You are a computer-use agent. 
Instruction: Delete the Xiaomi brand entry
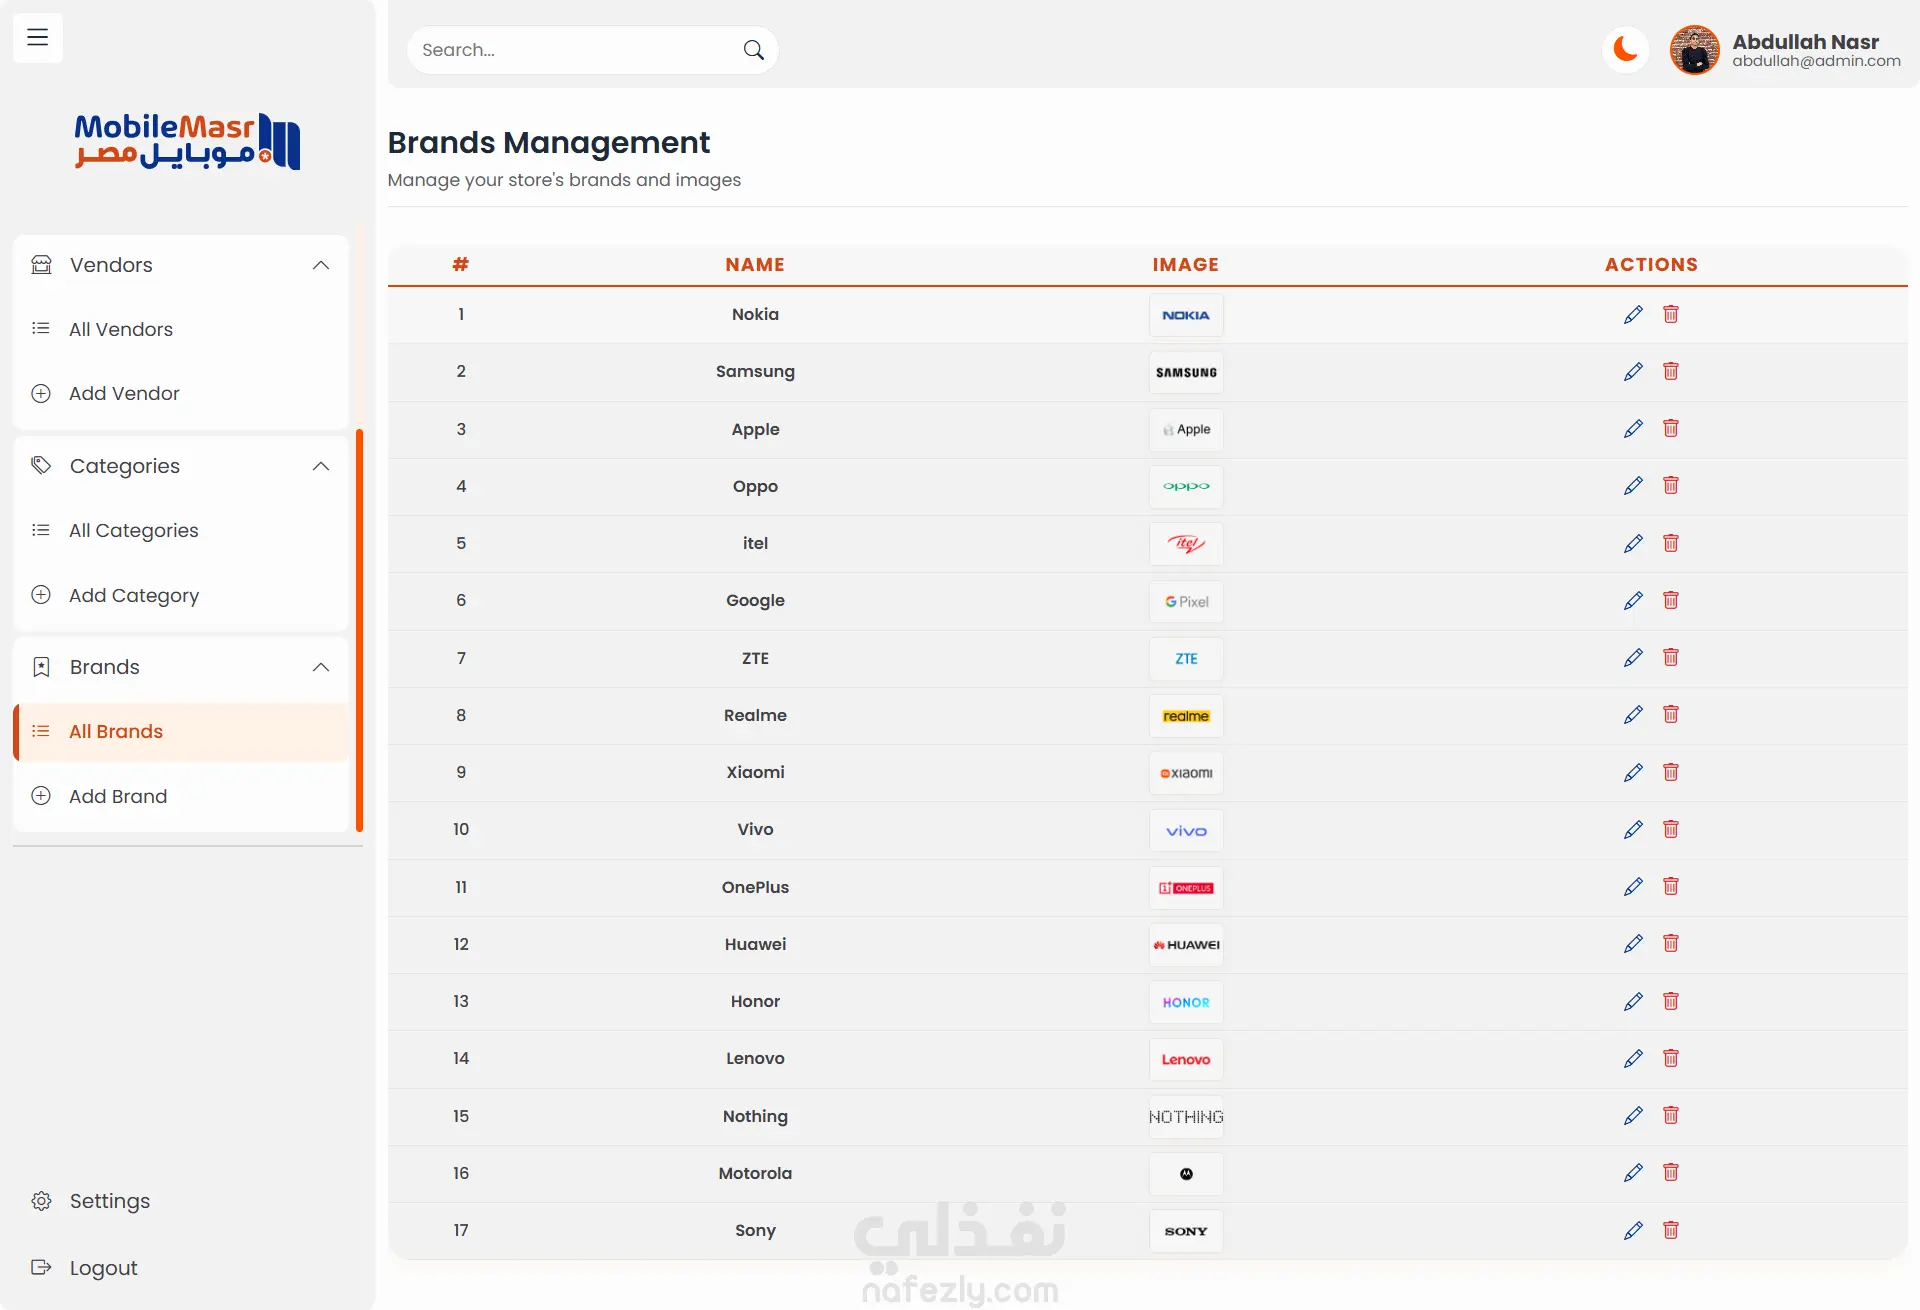1670,772
